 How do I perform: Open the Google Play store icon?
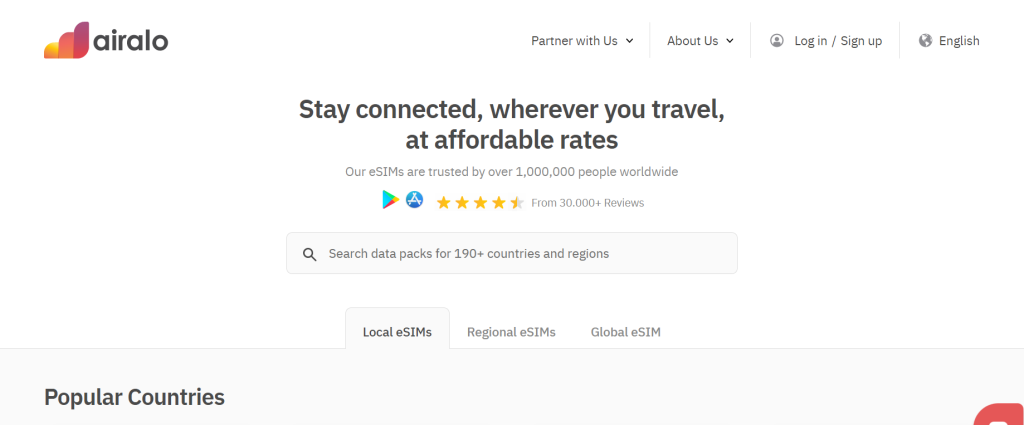(x=390, y=200)
